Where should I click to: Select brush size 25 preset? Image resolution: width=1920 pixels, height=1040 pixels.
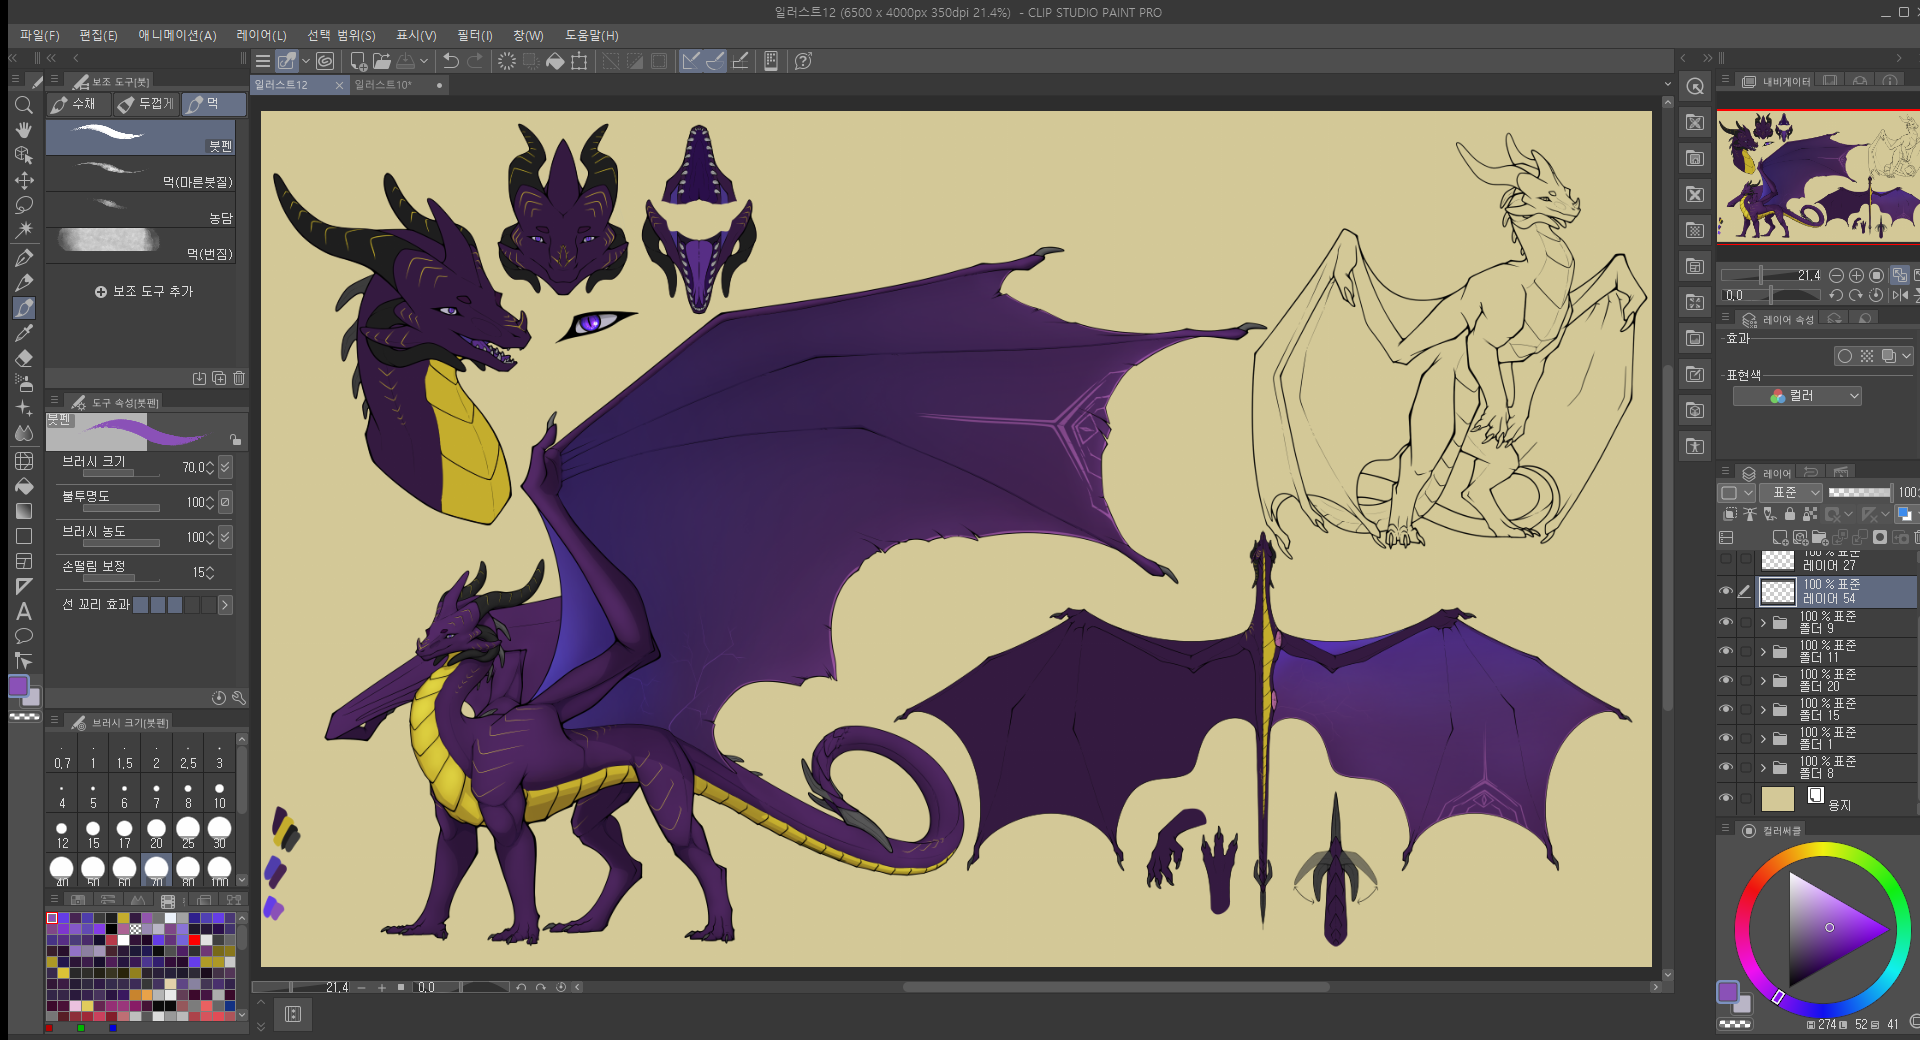tap(188, 832)
